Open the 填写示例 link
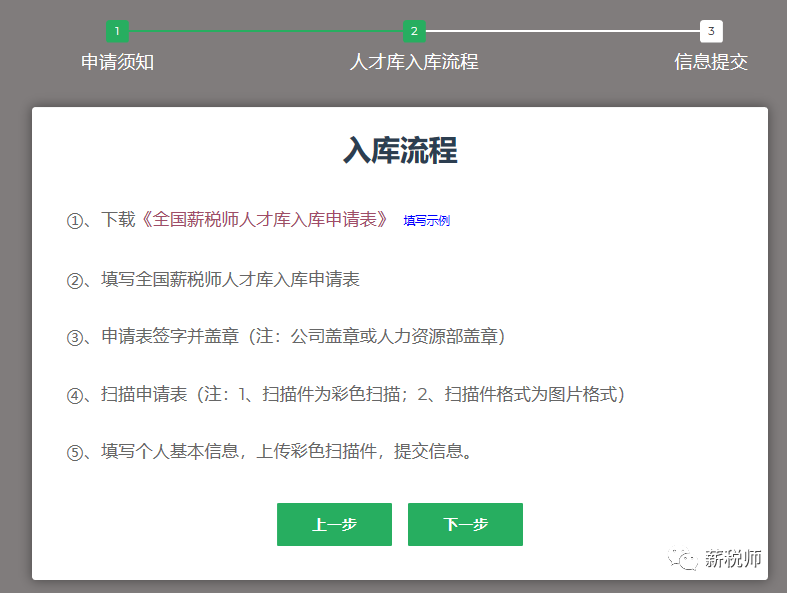This screenshot has height=593, width=787. 427,220
